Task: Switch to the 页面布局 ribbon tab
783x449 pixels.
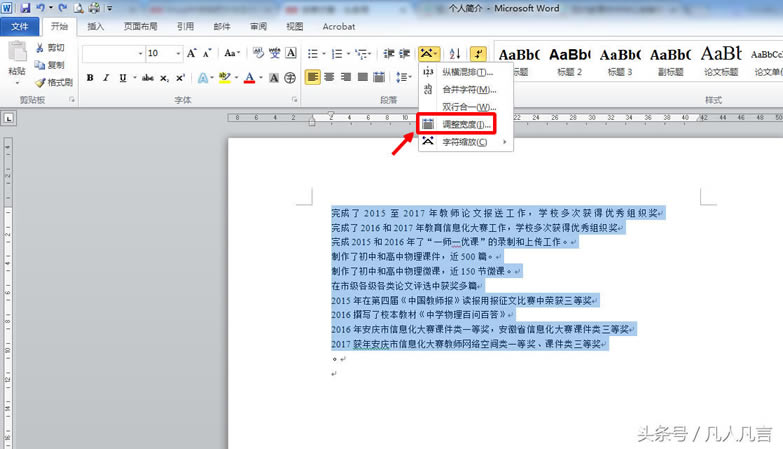Action: (x=139, y=27)
